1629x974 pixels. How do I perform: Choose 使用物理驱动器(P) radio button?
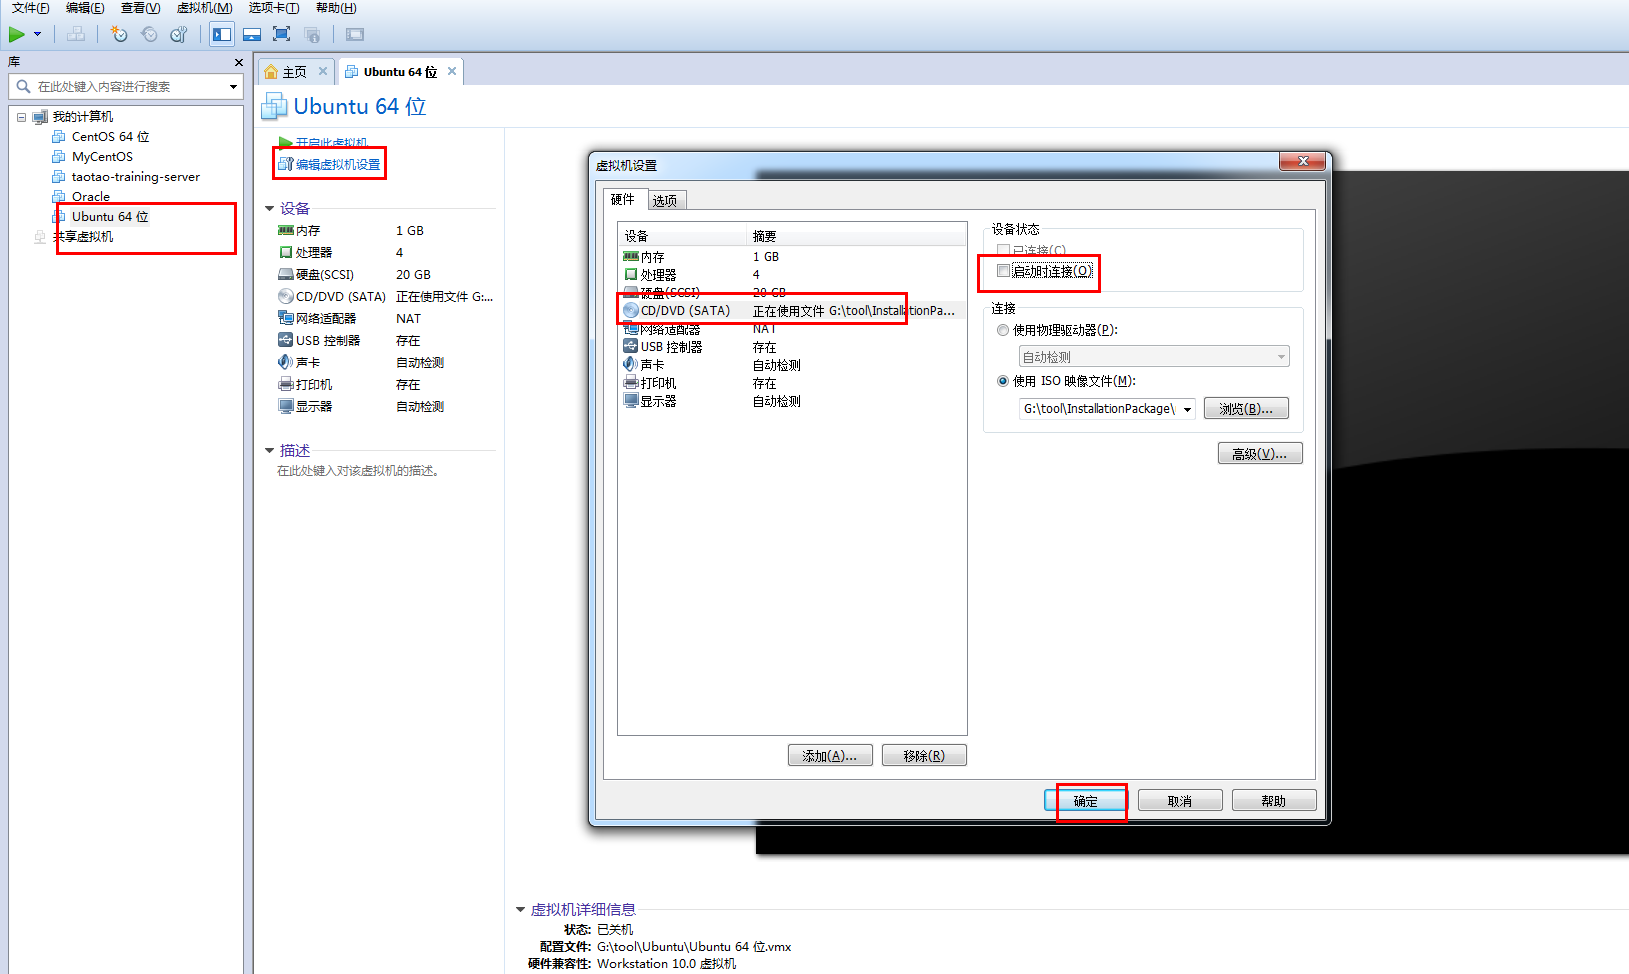coord(1003,330)
